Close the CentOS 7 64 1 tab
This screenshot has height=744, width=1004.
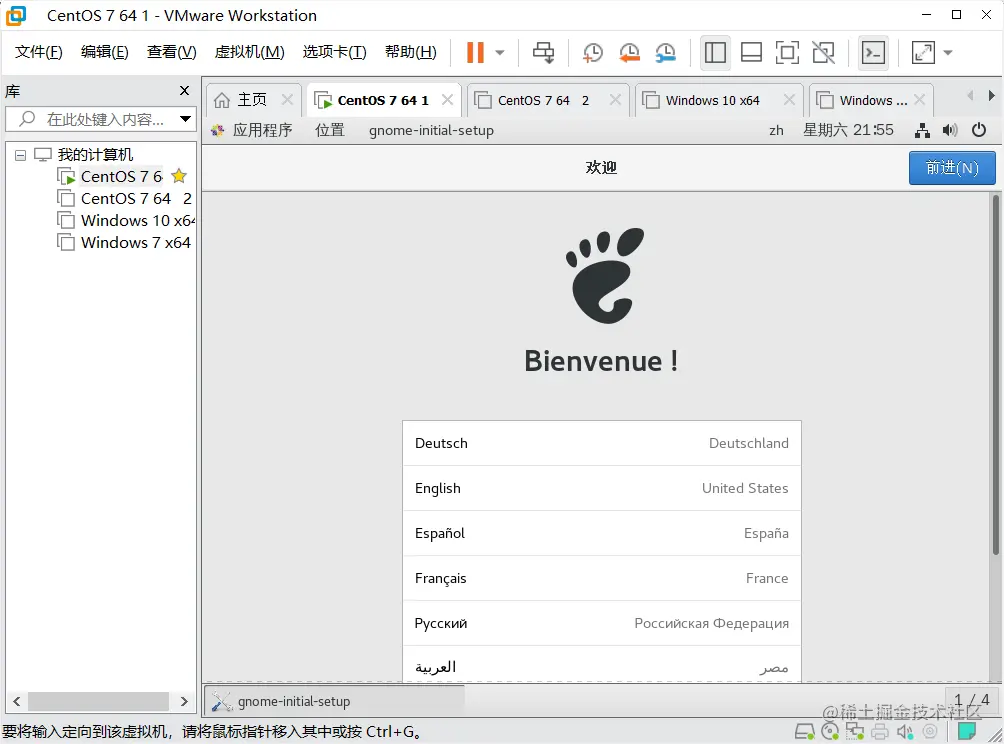click(x=448, y=100)
